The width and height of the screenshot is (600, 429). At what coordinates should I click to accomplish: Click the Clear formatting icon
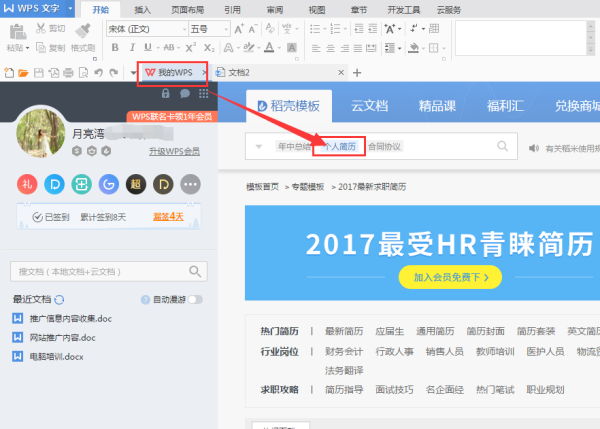pyautogui.click(x=270, y=29)
